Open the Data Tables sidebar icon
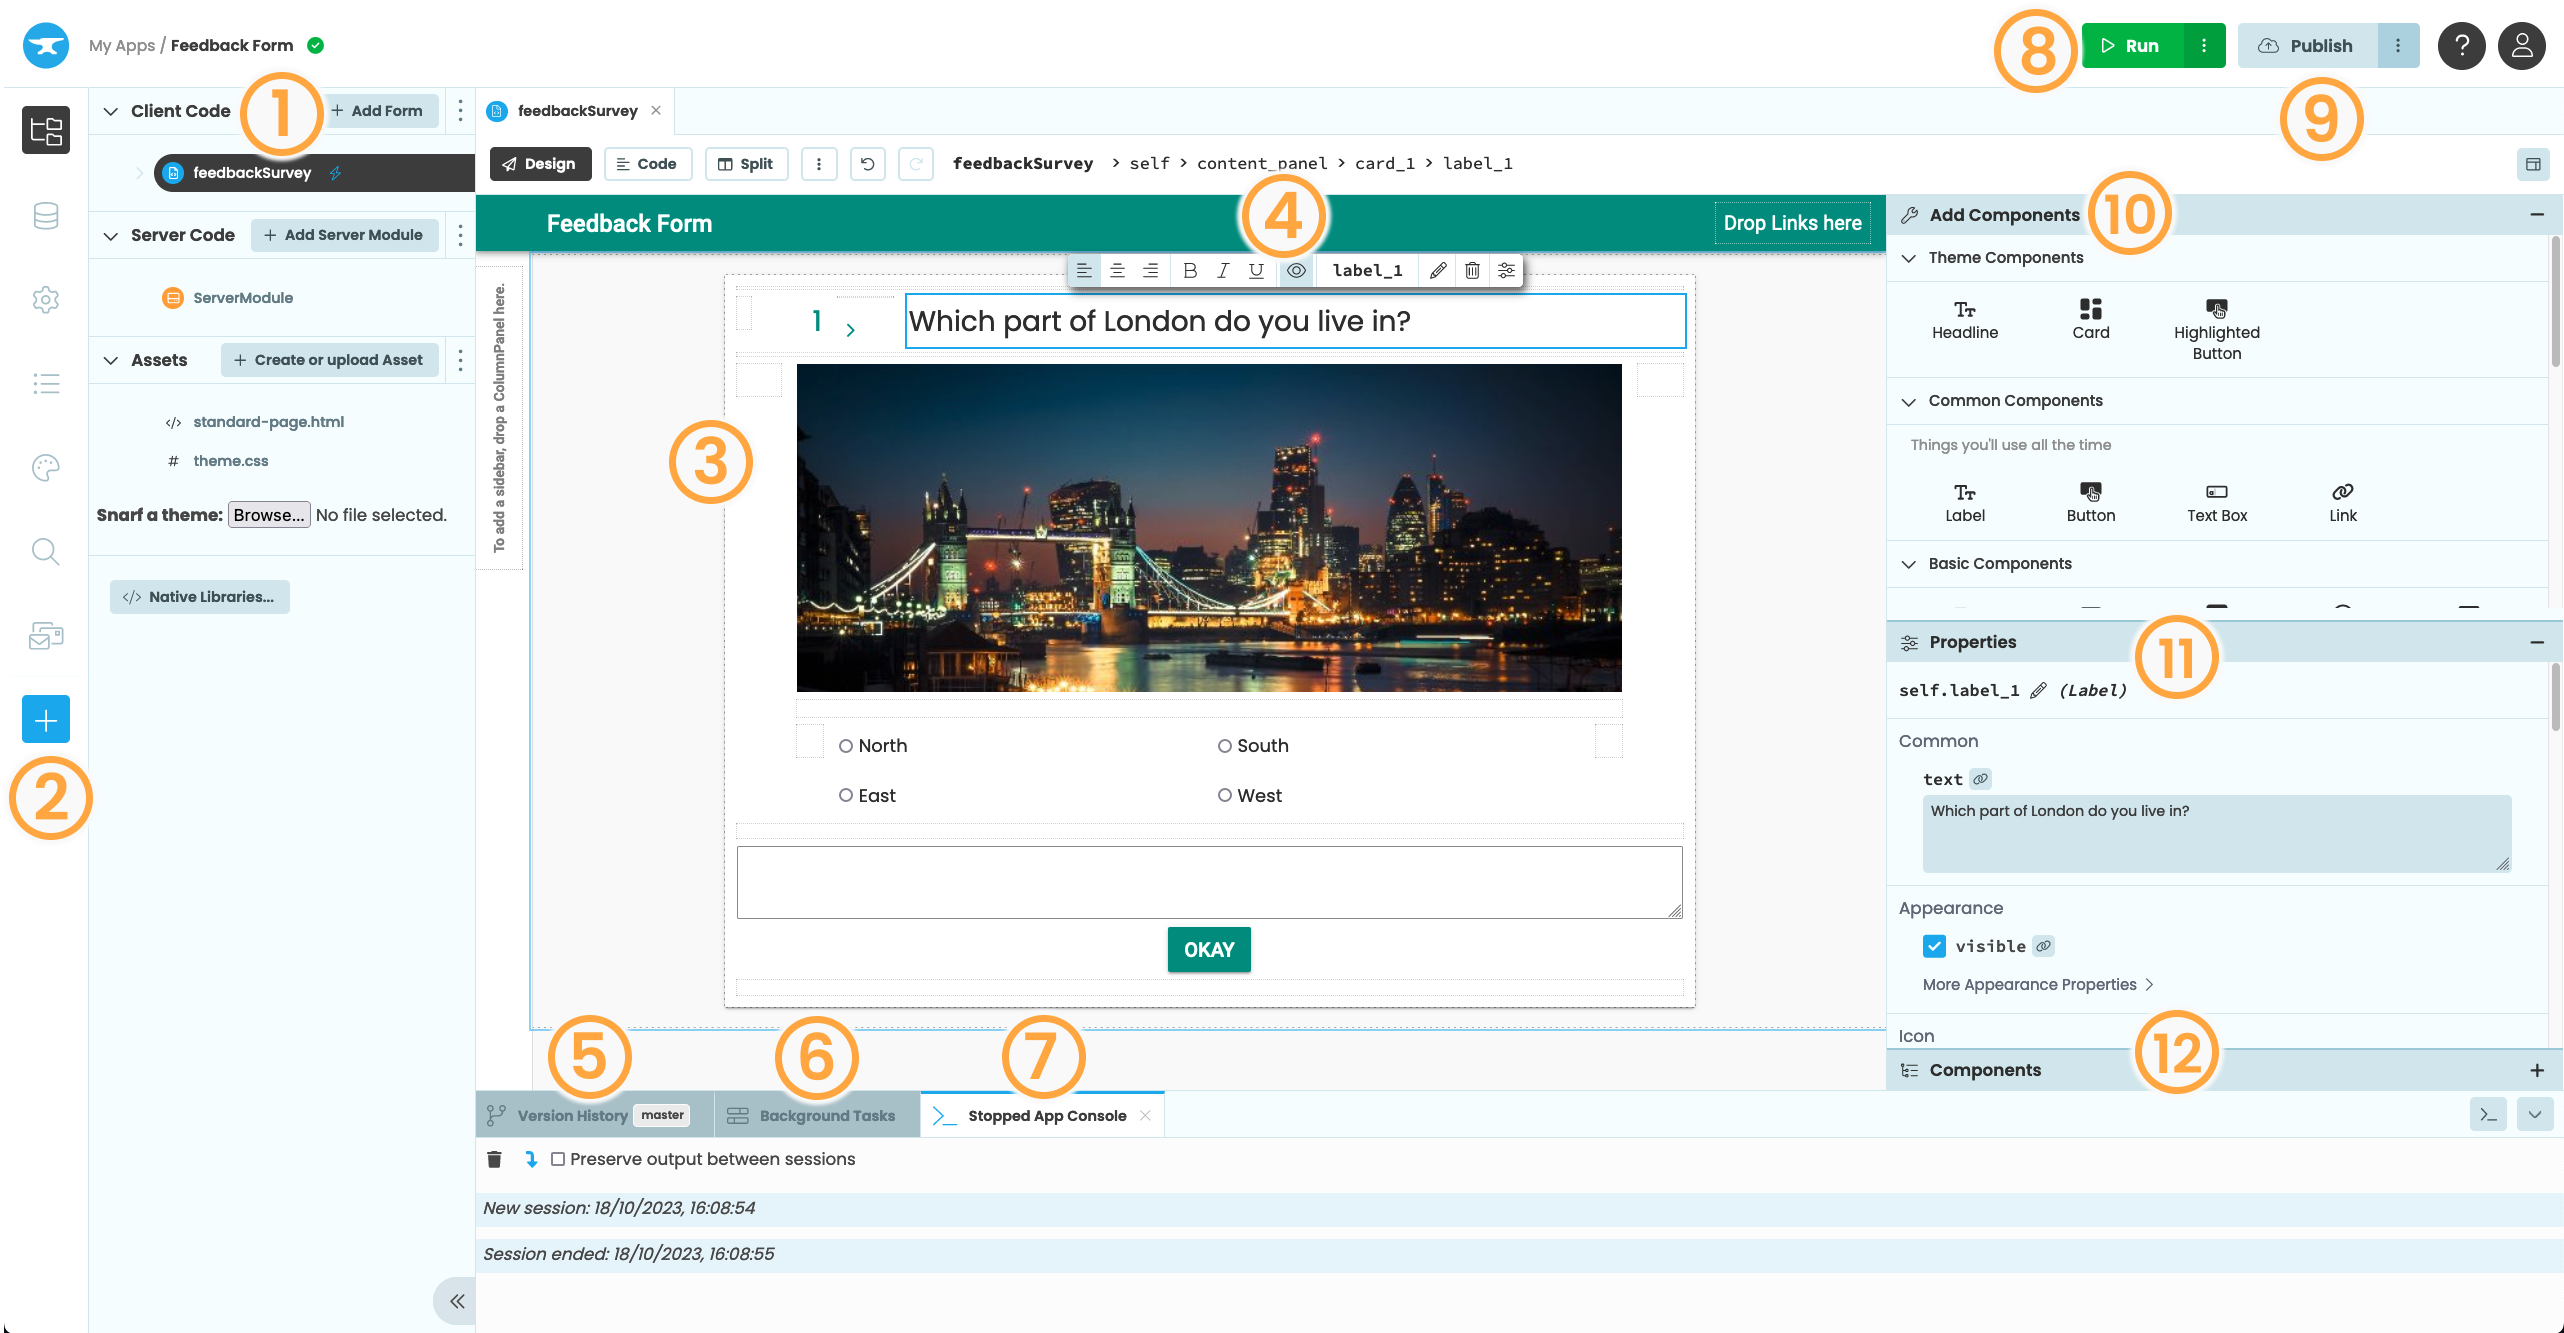Viewport: 2564px width, 1333px height. (46, 216)
